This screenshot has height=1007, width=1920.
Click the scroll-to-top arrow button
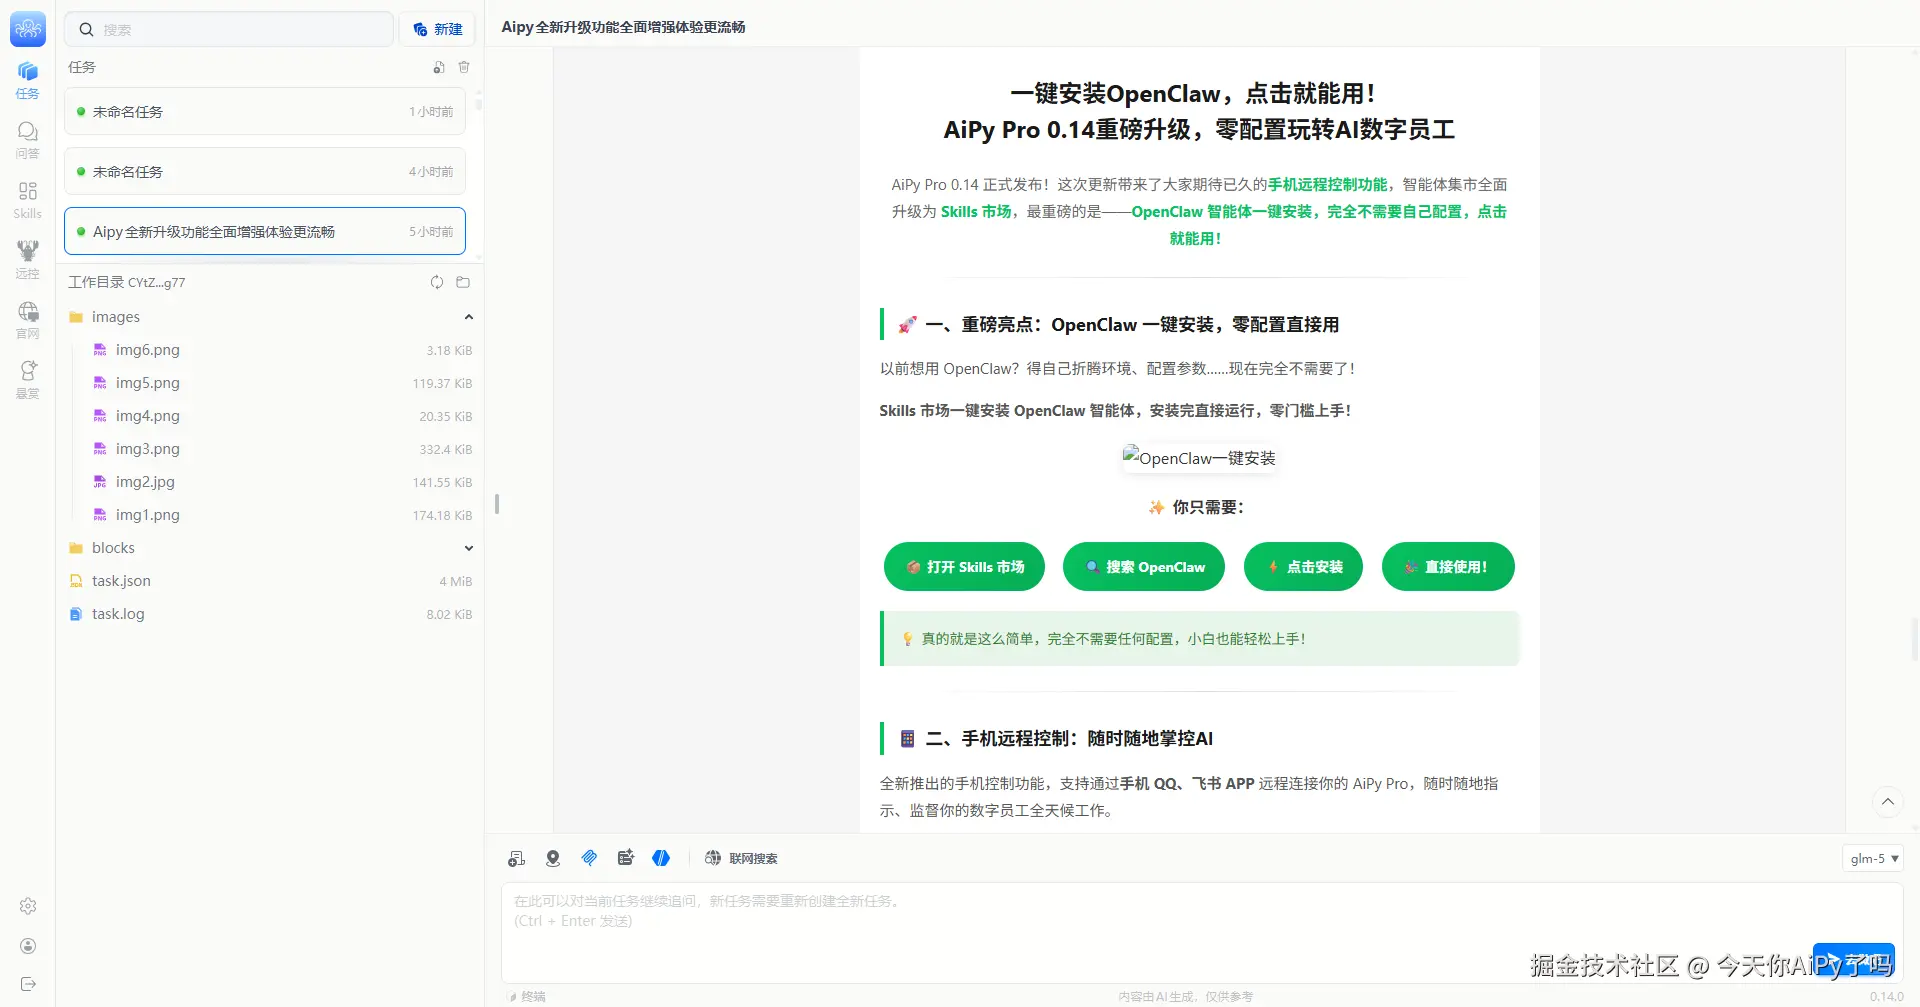coord(1888,802)
